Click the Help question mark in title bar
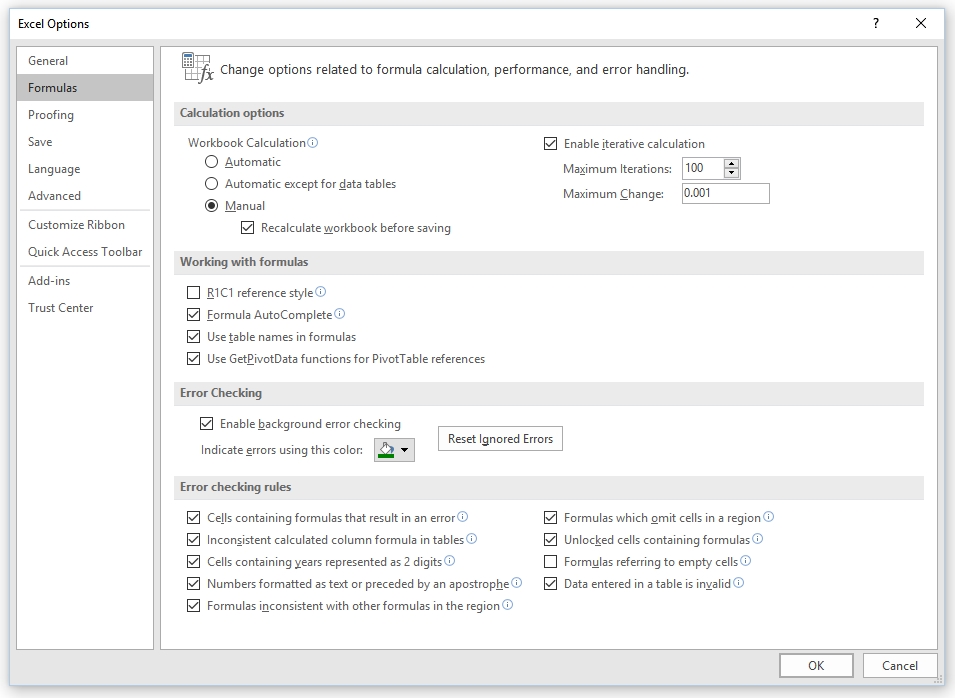 pyautogui.click(x=876, y=23)
